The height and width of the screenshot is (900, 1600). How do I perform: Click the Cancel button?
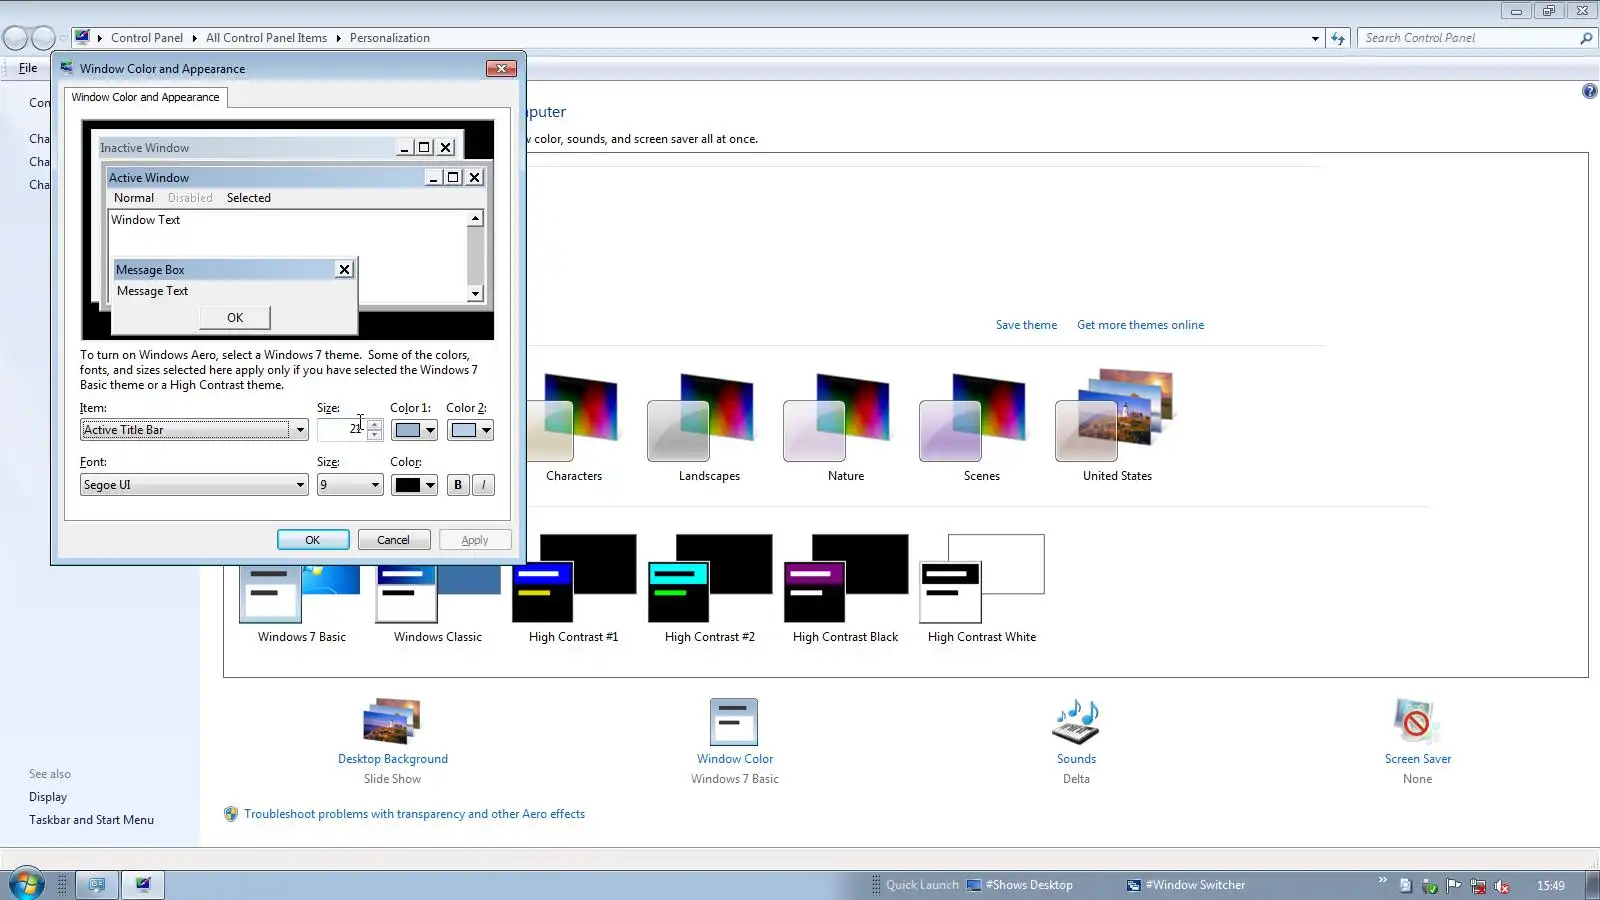coord(393,540)
